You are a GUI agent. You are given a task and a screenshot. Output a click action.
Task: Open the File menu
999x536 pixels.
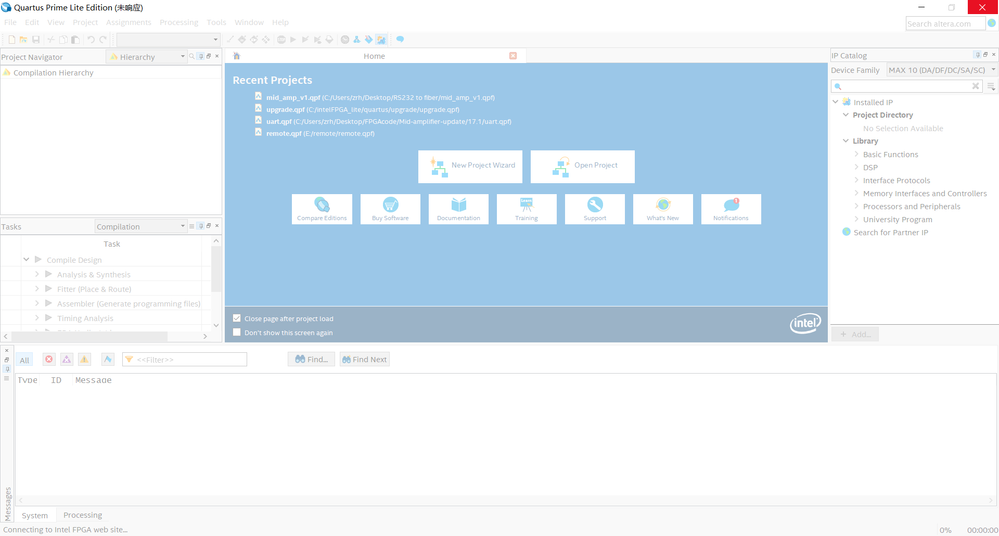coord(10,22)
